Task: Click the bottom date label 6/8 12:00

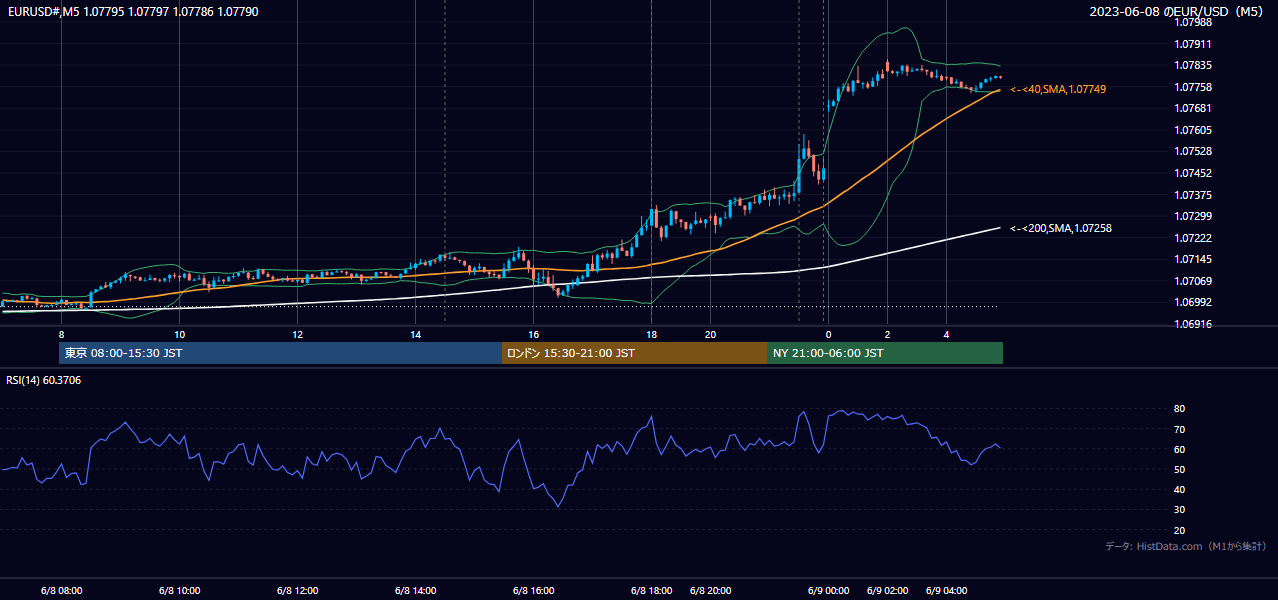Action: (297, 591)
